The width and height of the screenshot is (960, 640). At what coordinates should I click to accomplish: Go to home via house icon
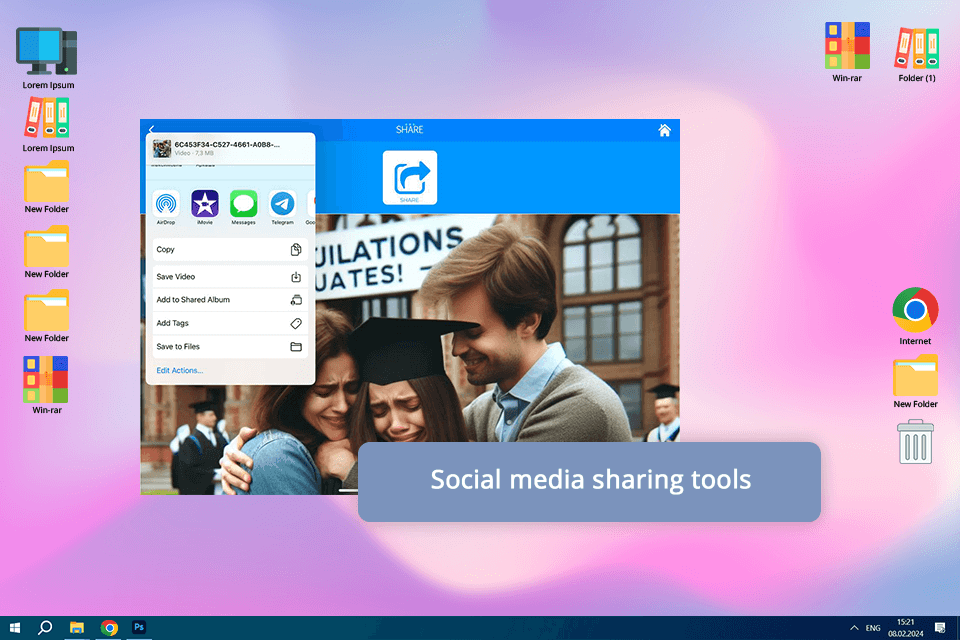point(664,130)
